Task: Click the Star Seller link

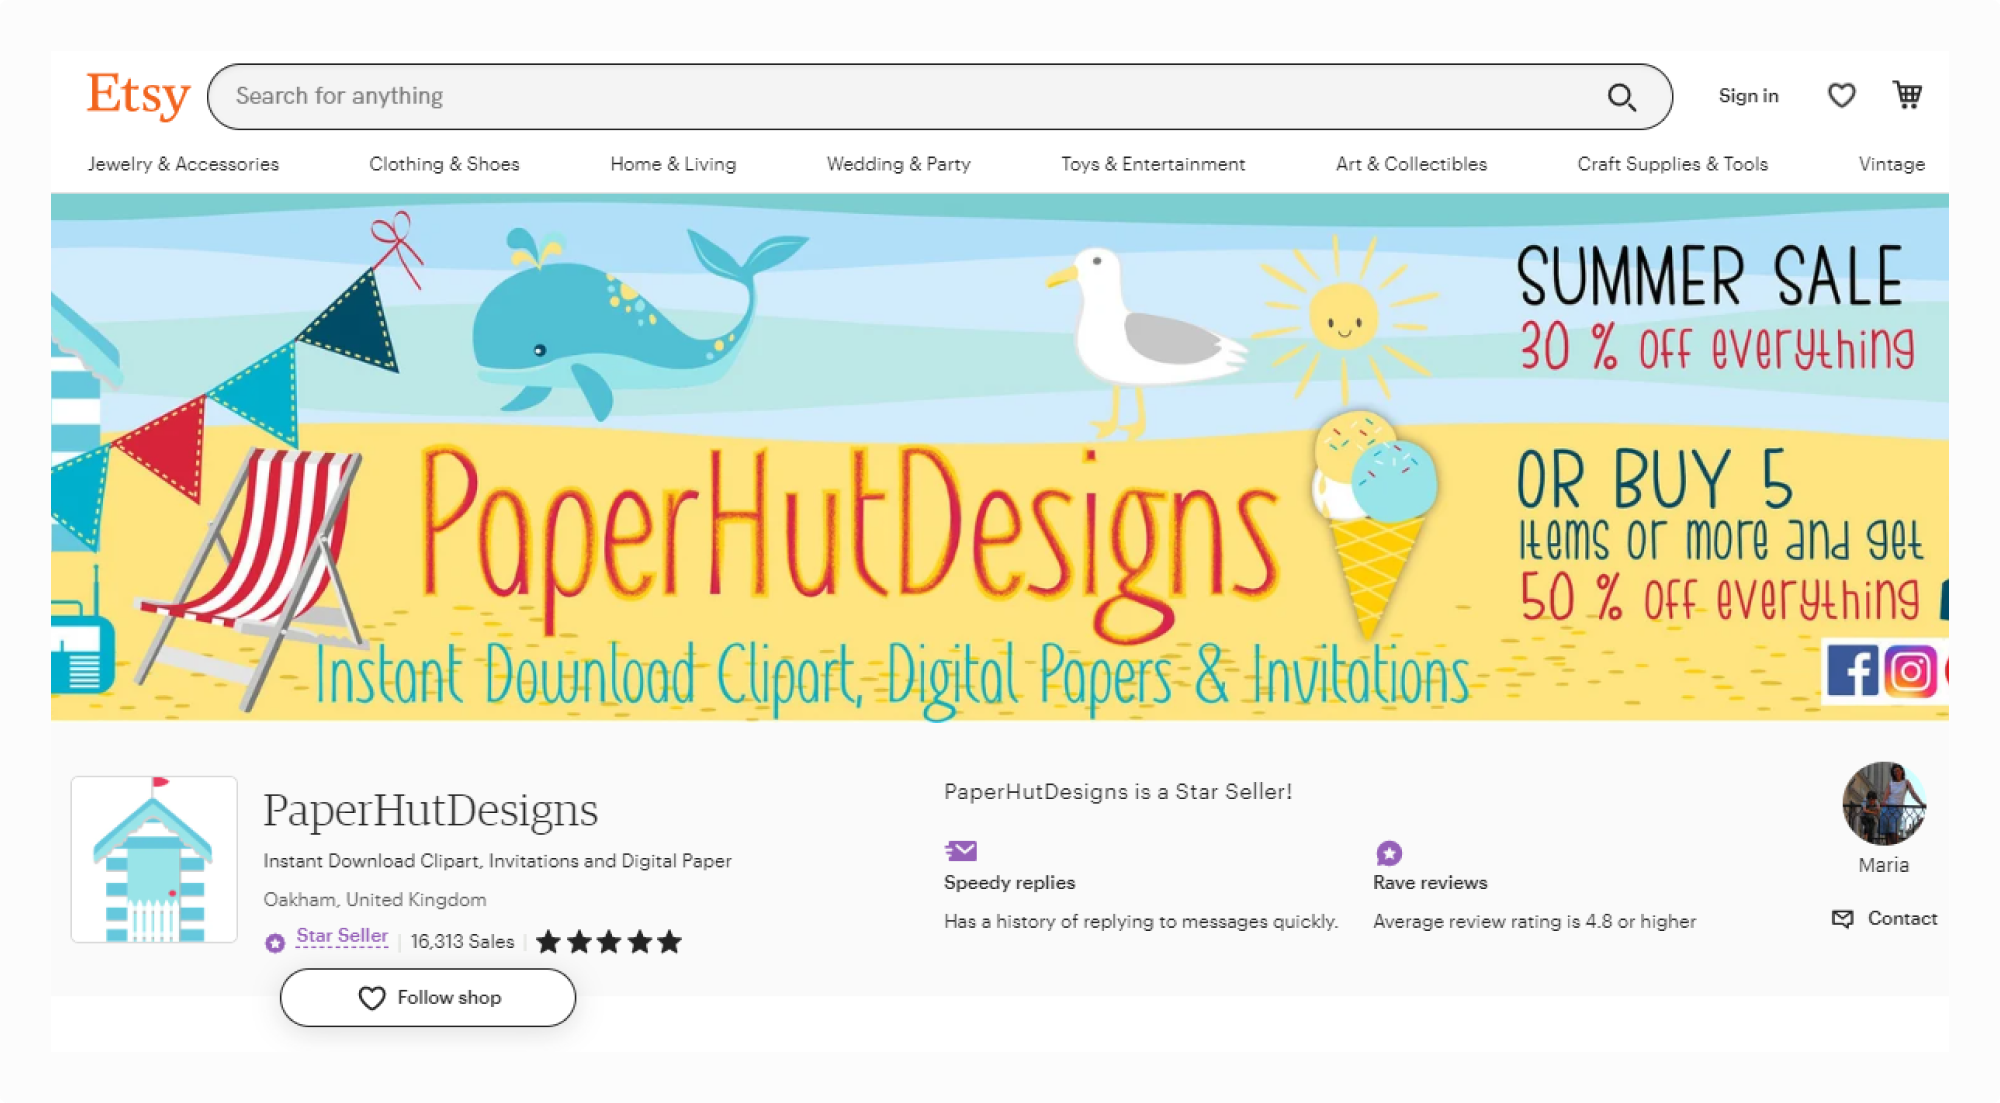Action: [342, 936]
